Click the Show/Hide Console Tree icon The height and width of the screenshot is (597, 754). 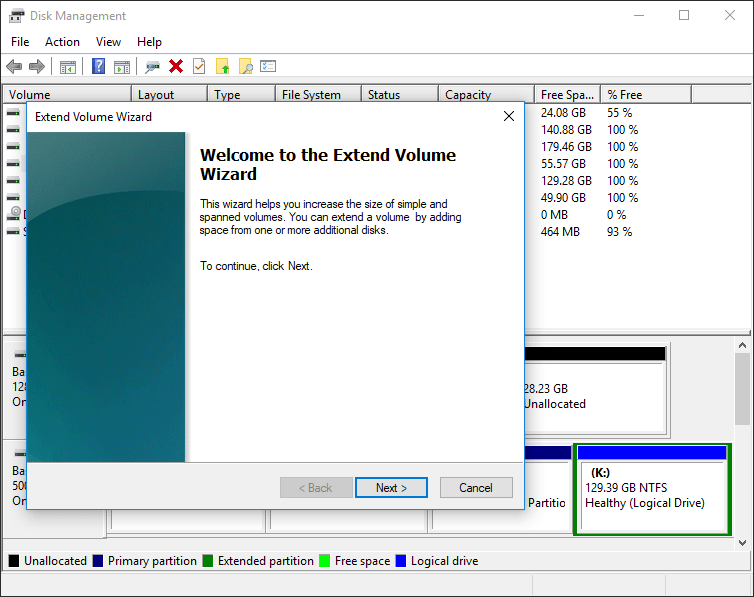point(68,67)
